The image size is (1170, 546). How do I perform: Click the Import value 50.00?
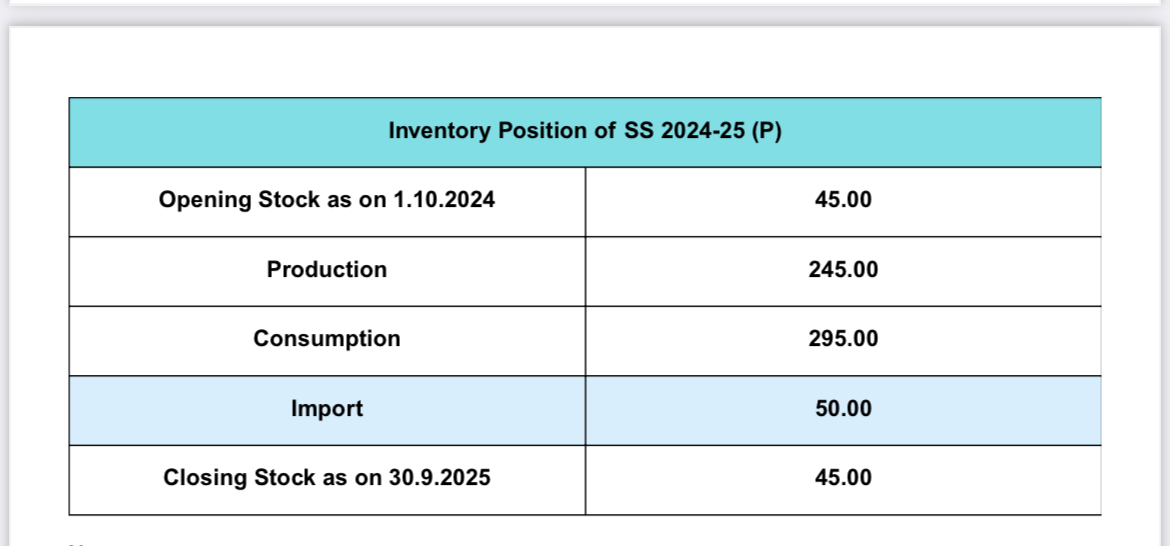843,409
